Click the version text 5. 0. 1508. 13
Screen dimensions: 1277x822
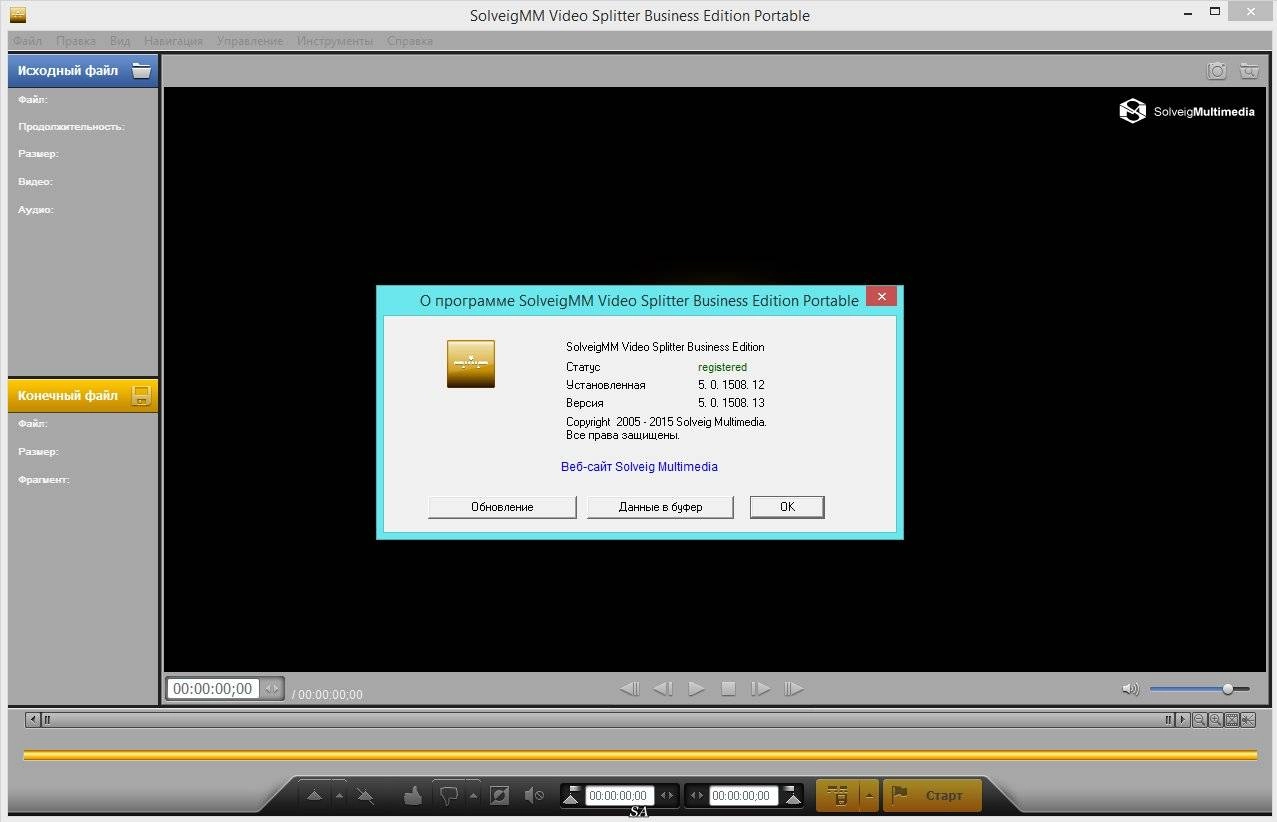731,403
